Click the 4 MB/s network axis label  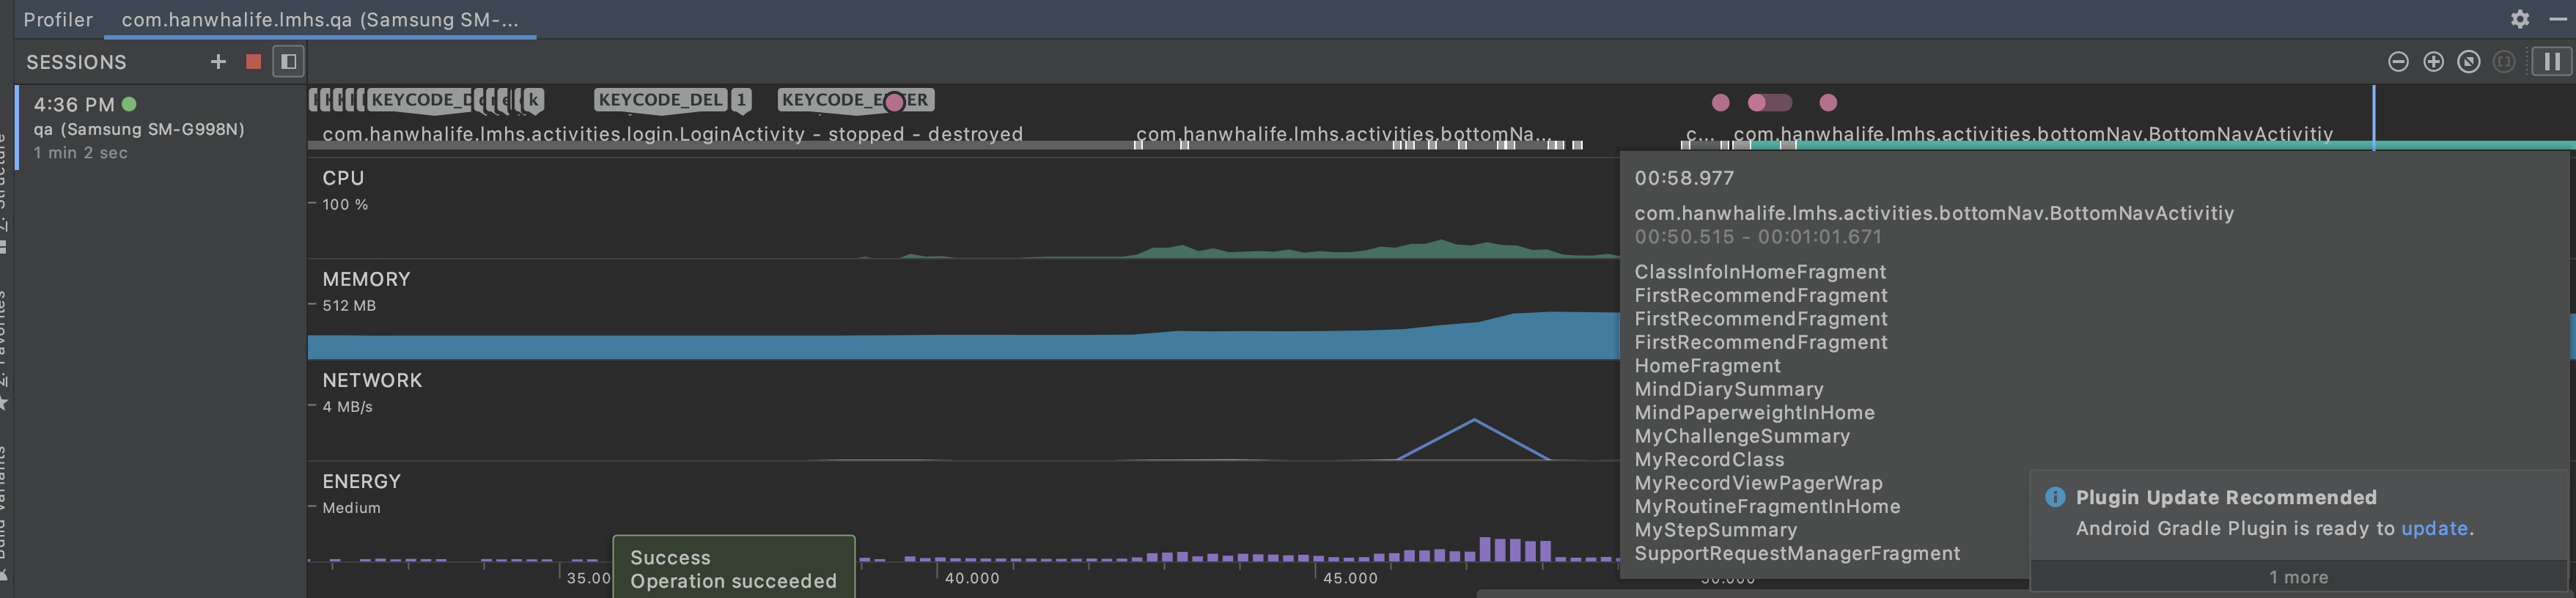click(x=347, y=406)
